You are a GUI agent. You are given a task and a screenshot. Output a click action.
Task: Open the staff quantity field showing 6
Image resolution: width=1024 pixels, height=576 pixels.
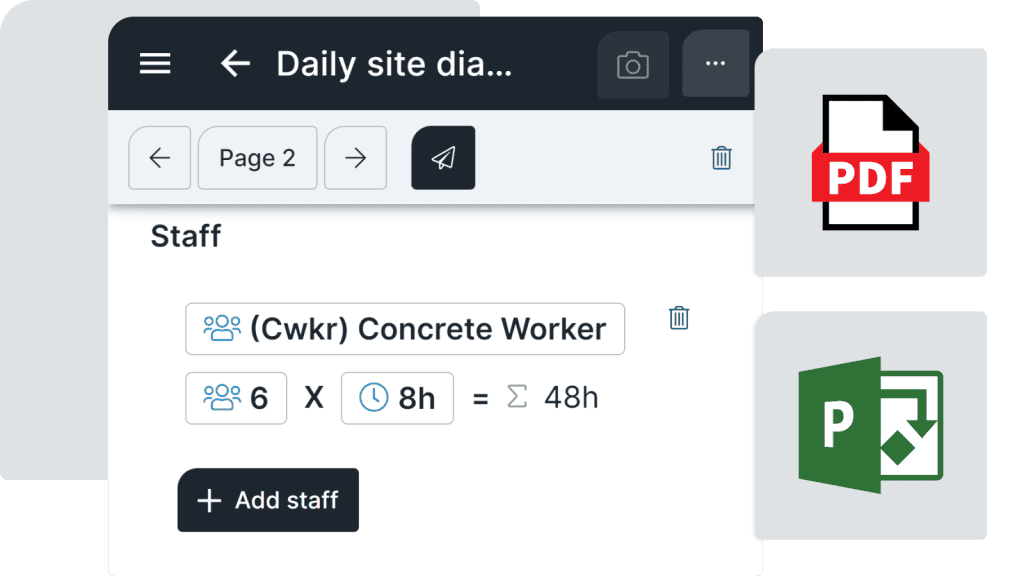coord(236,397)
